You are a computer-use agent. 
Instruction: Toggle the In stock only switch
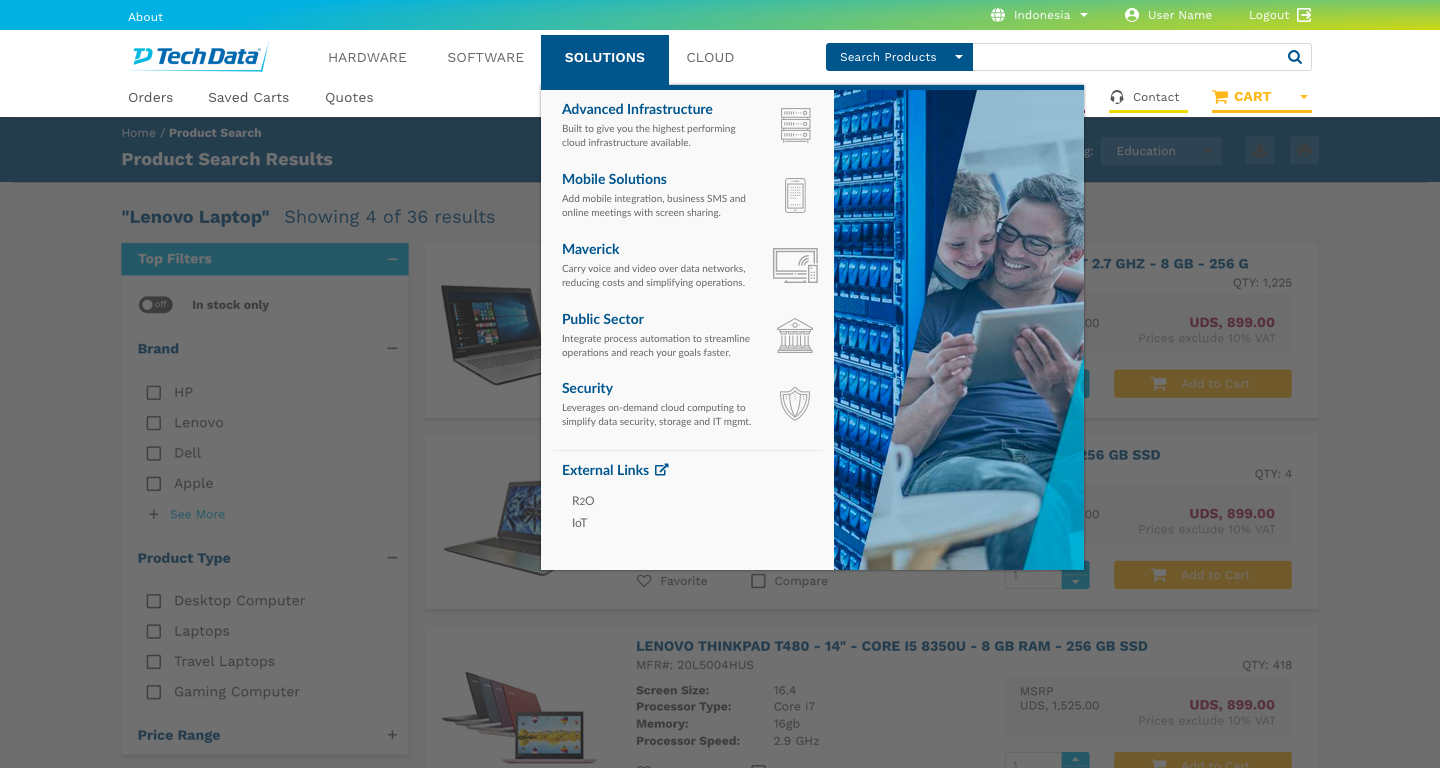[155, 304]
